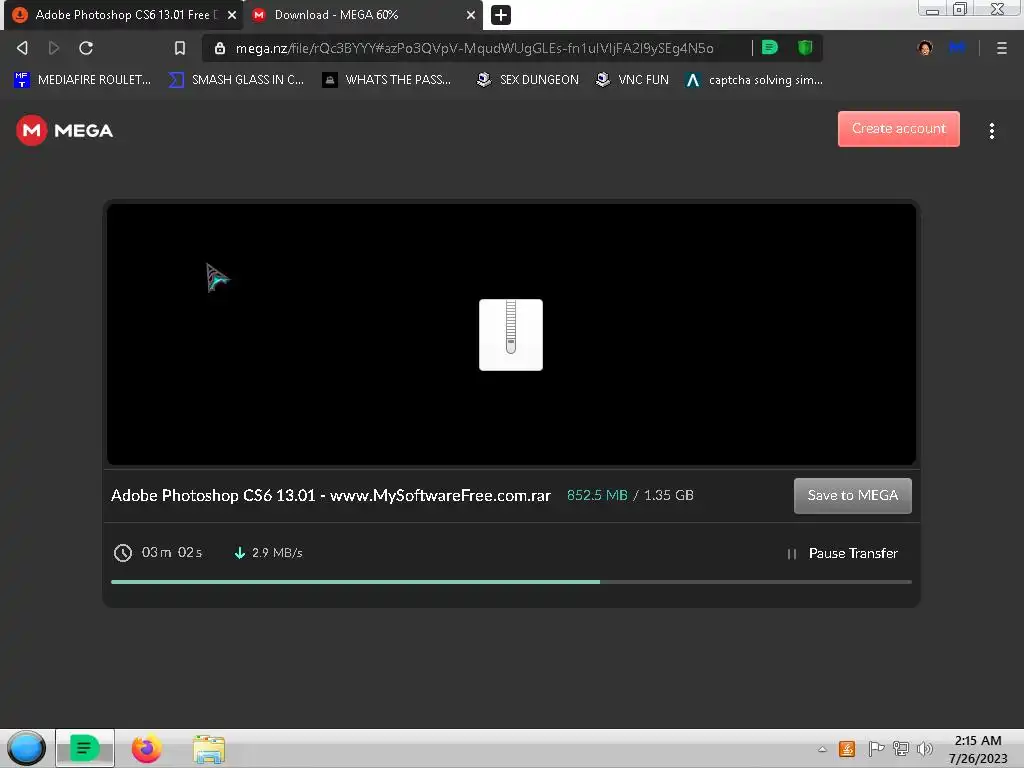Screen dimensions: 1024x768
Task: Reload the MEGA download page
Action: click(86, 48)
